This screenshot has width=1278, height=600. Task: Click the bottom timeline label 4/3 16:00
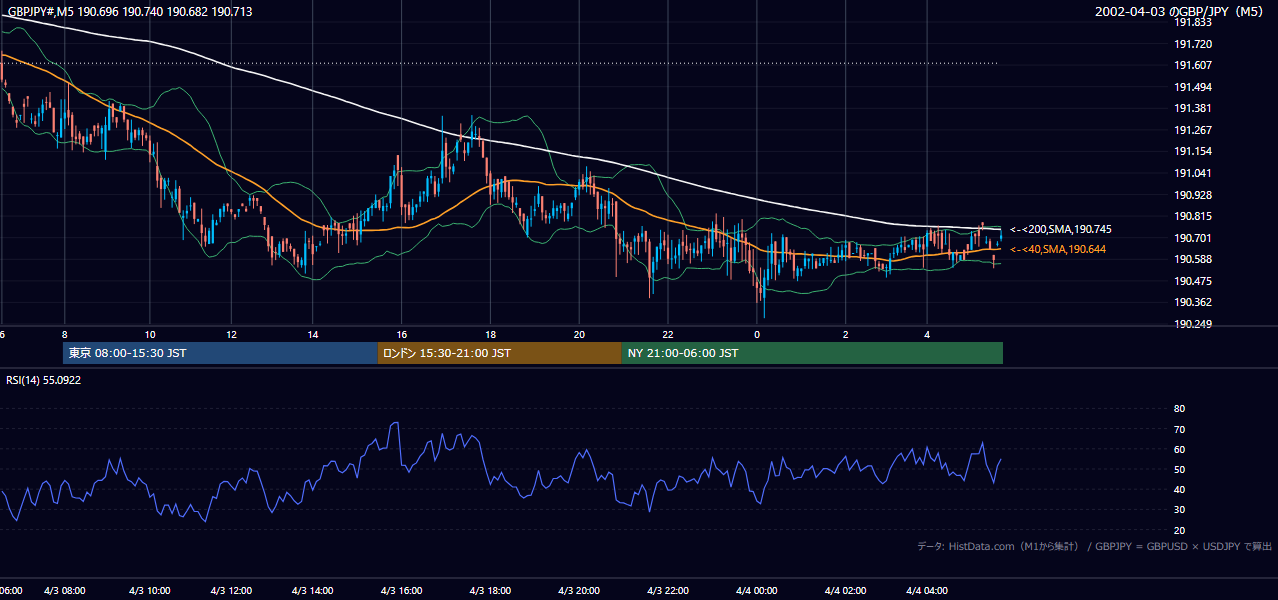[402, 591]
